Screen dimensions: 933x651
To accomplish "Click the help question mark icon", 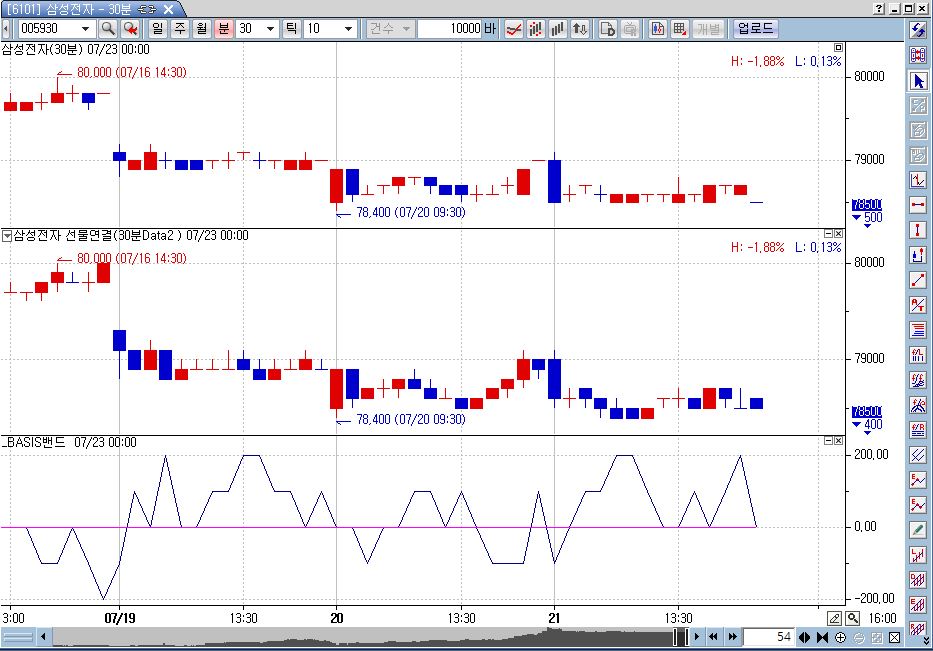I will (877, 8).
